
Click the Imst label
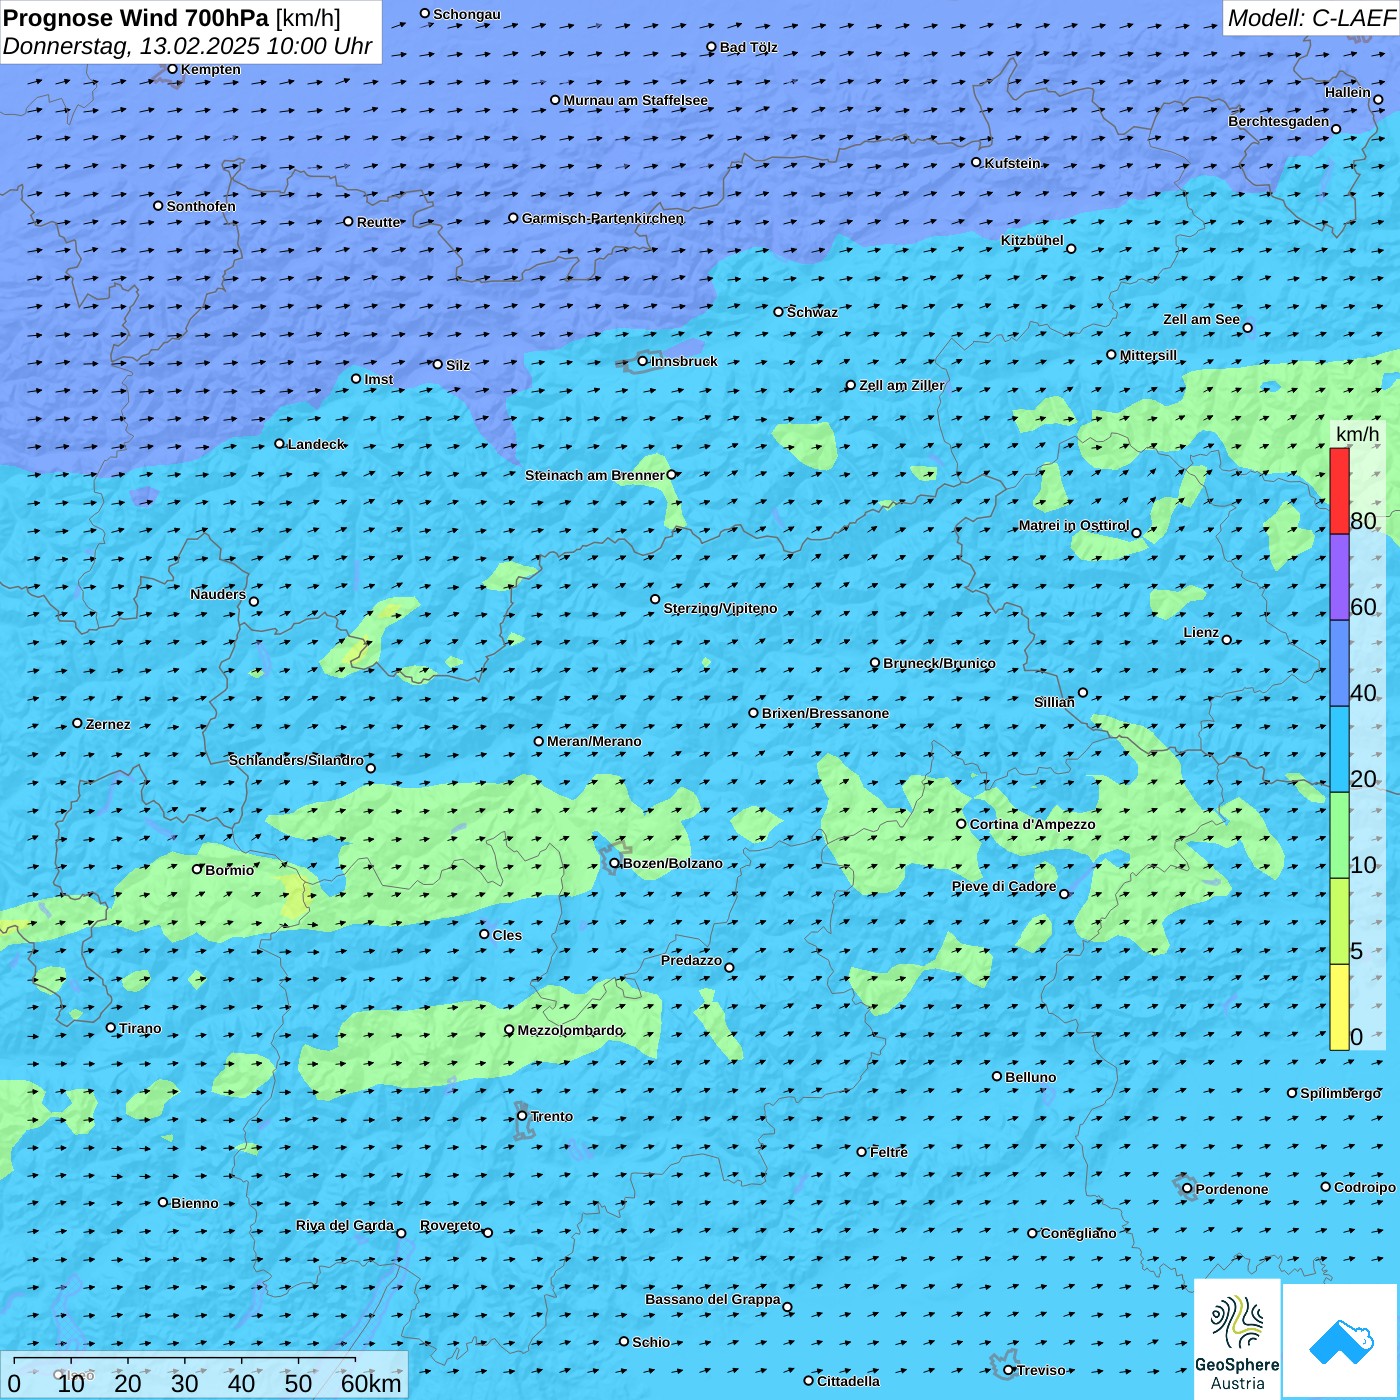click(x=379, y=379)
